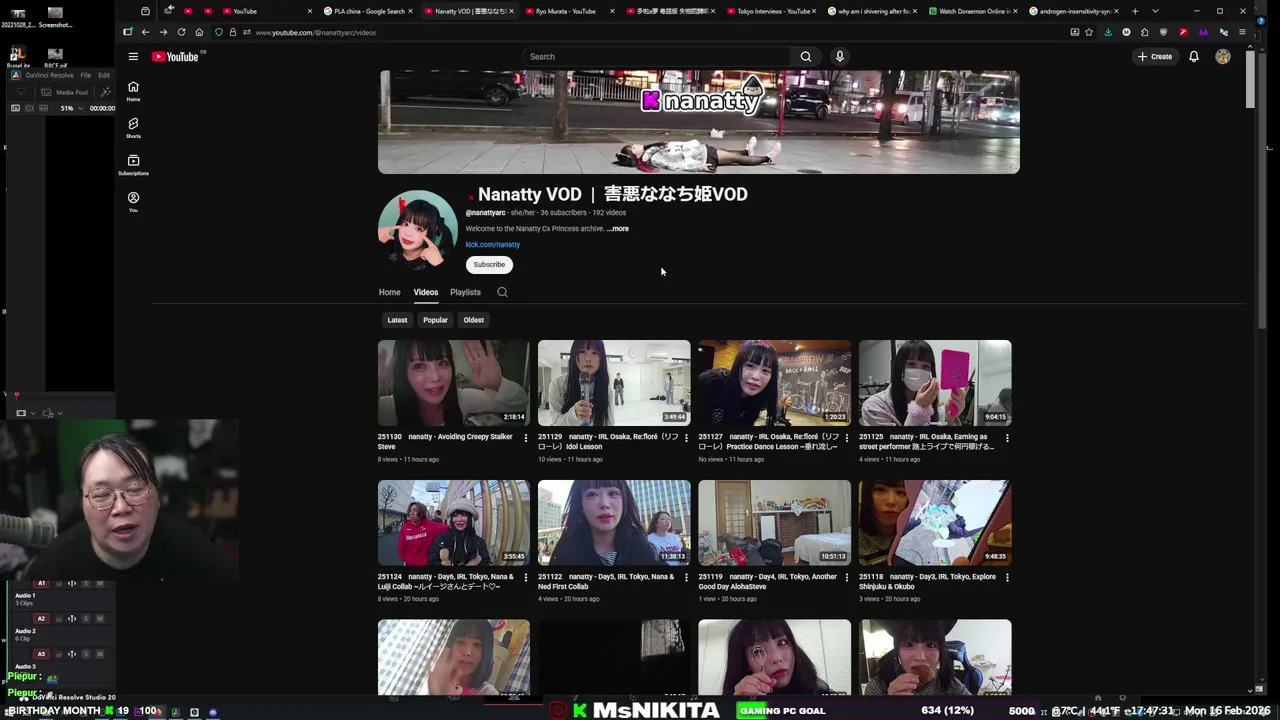Go to the browser home page
The height and width of the screenshot is (720, 1280).
(199, 32)
